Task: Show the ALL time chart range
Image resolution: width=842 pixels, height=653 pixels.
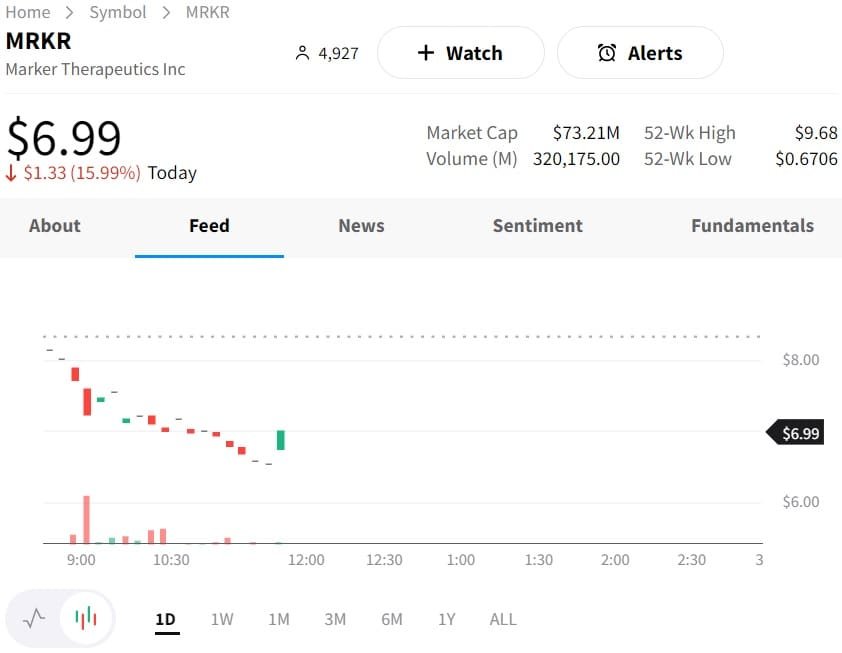Action: [503, 619]
